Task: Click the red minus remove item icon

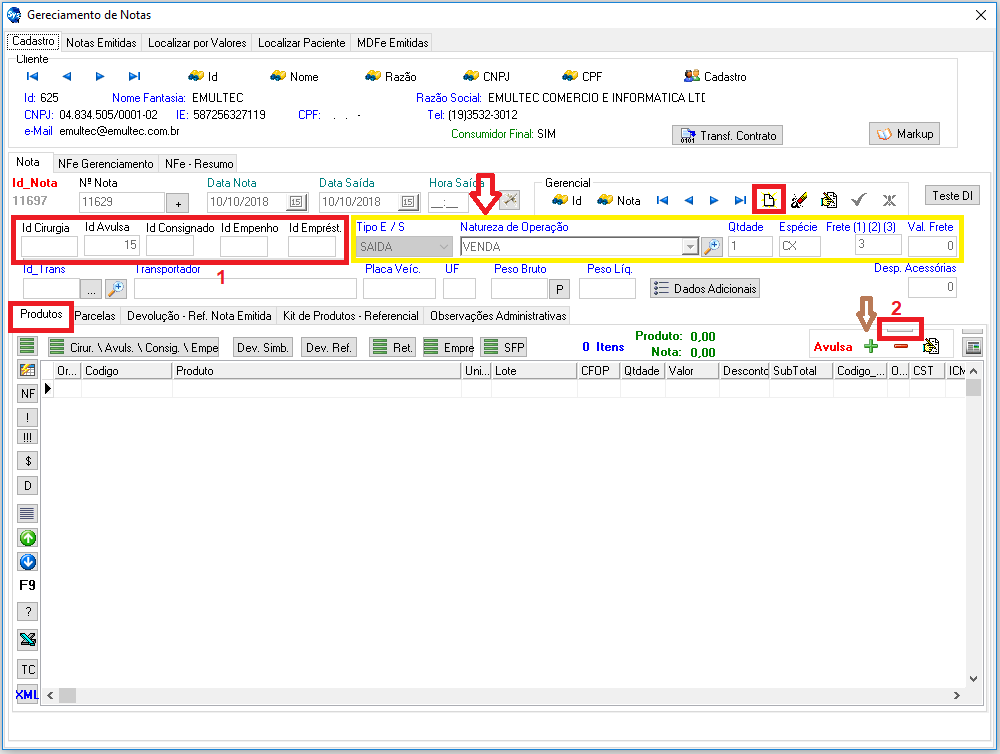Action: tap(900, 346)
